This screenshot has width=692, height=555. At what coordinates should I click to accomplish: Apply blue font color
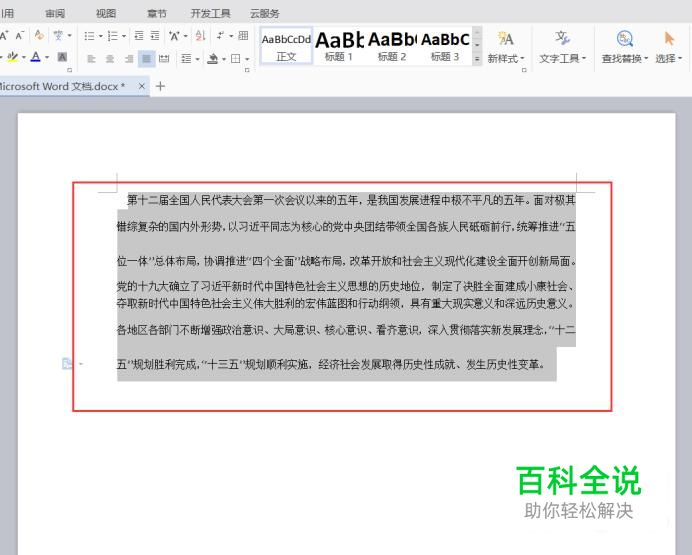click(36, 57)
